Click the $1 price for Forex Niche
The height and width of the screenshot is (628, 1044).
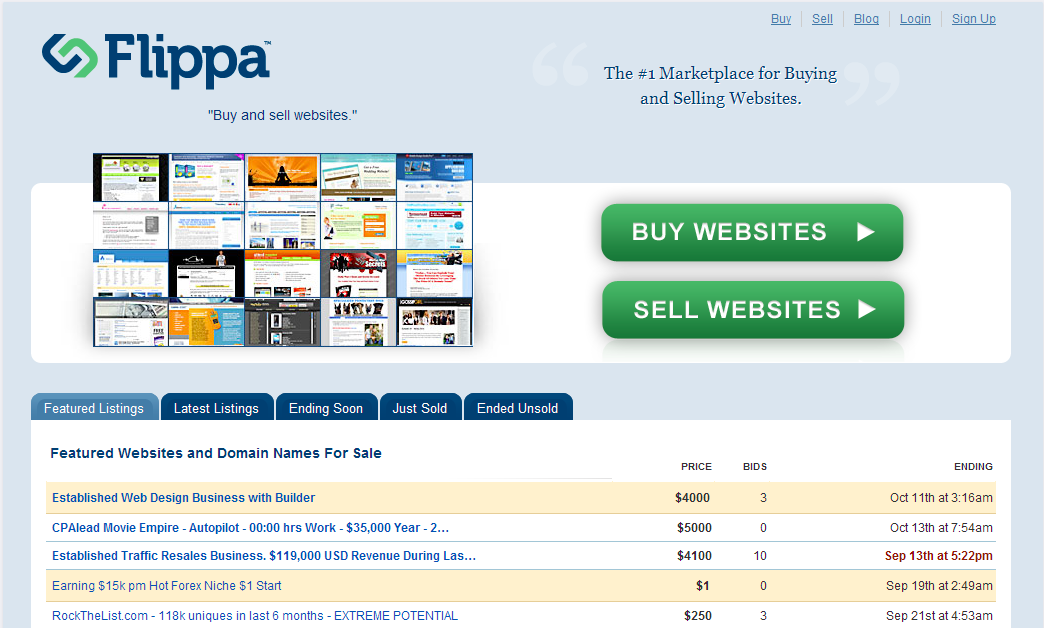click(x=703, y=585)
